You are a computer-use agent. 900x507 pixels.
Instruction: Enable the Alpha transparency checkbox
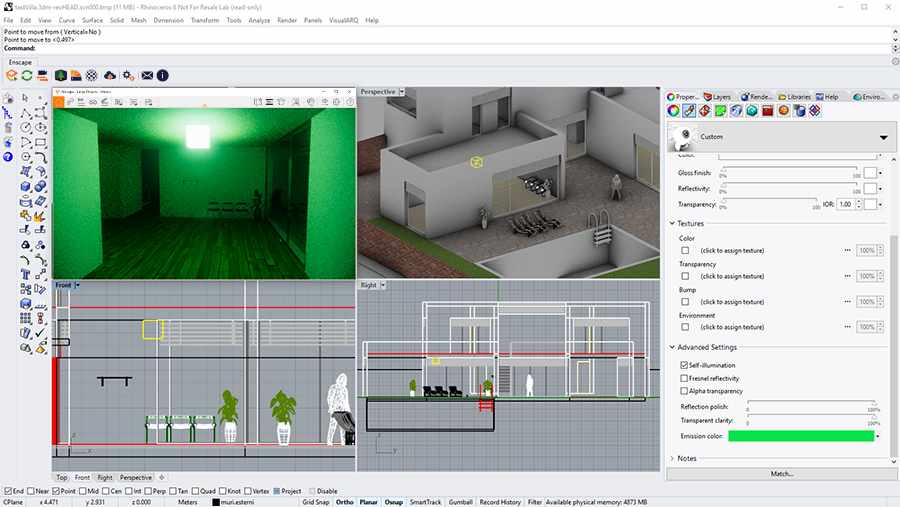tap(684, 391)
